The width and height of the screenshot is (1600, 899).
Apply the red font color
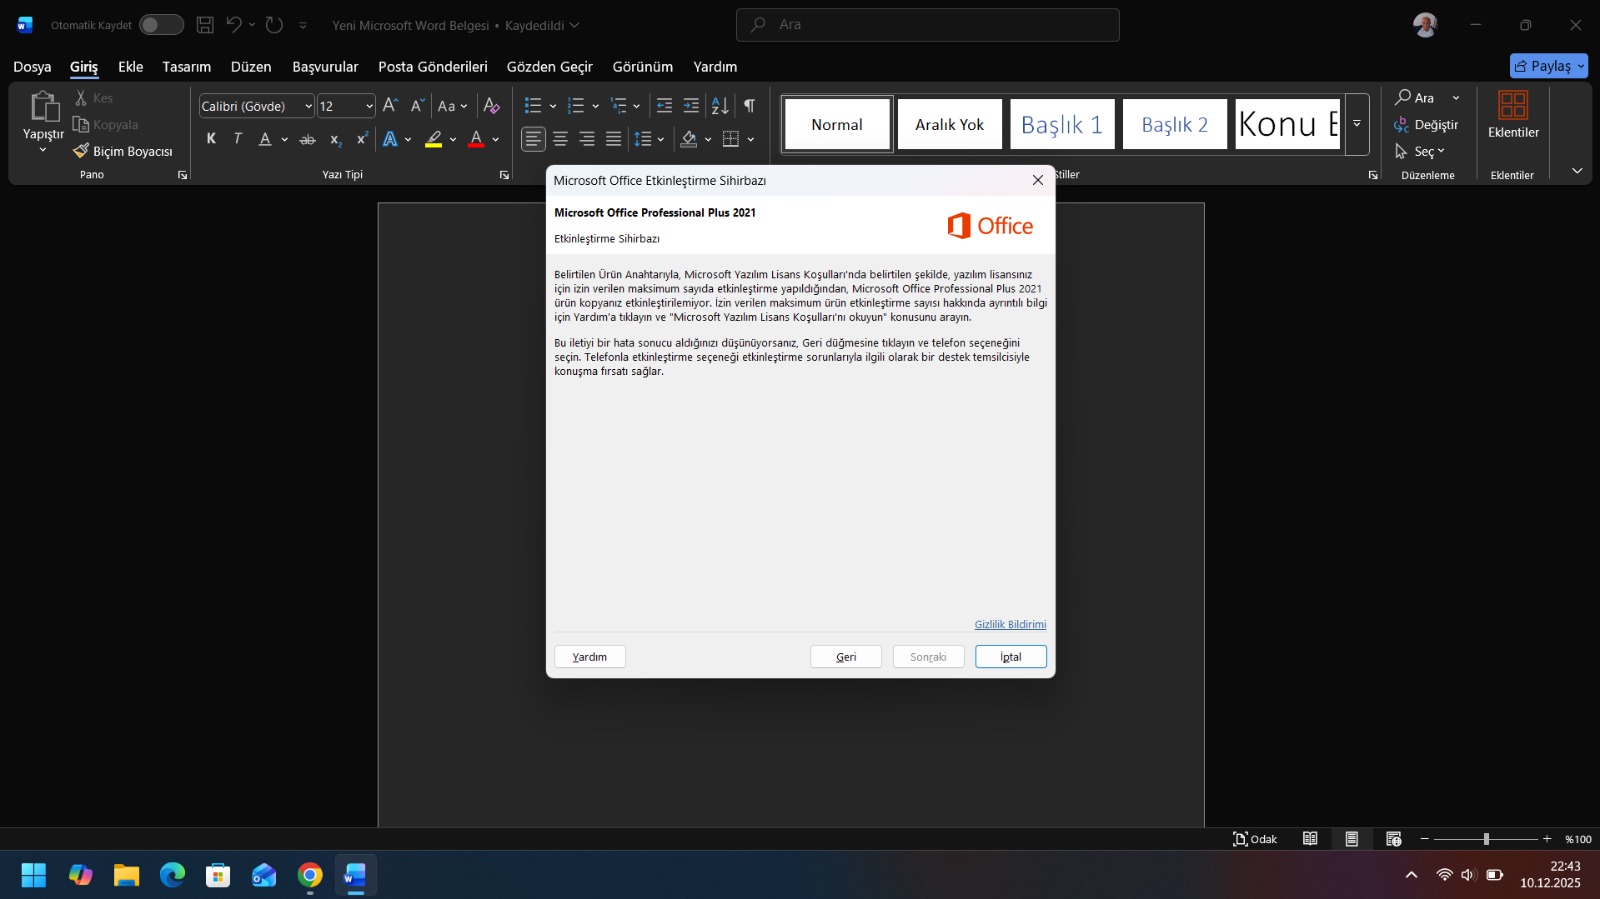pos(477,139)
